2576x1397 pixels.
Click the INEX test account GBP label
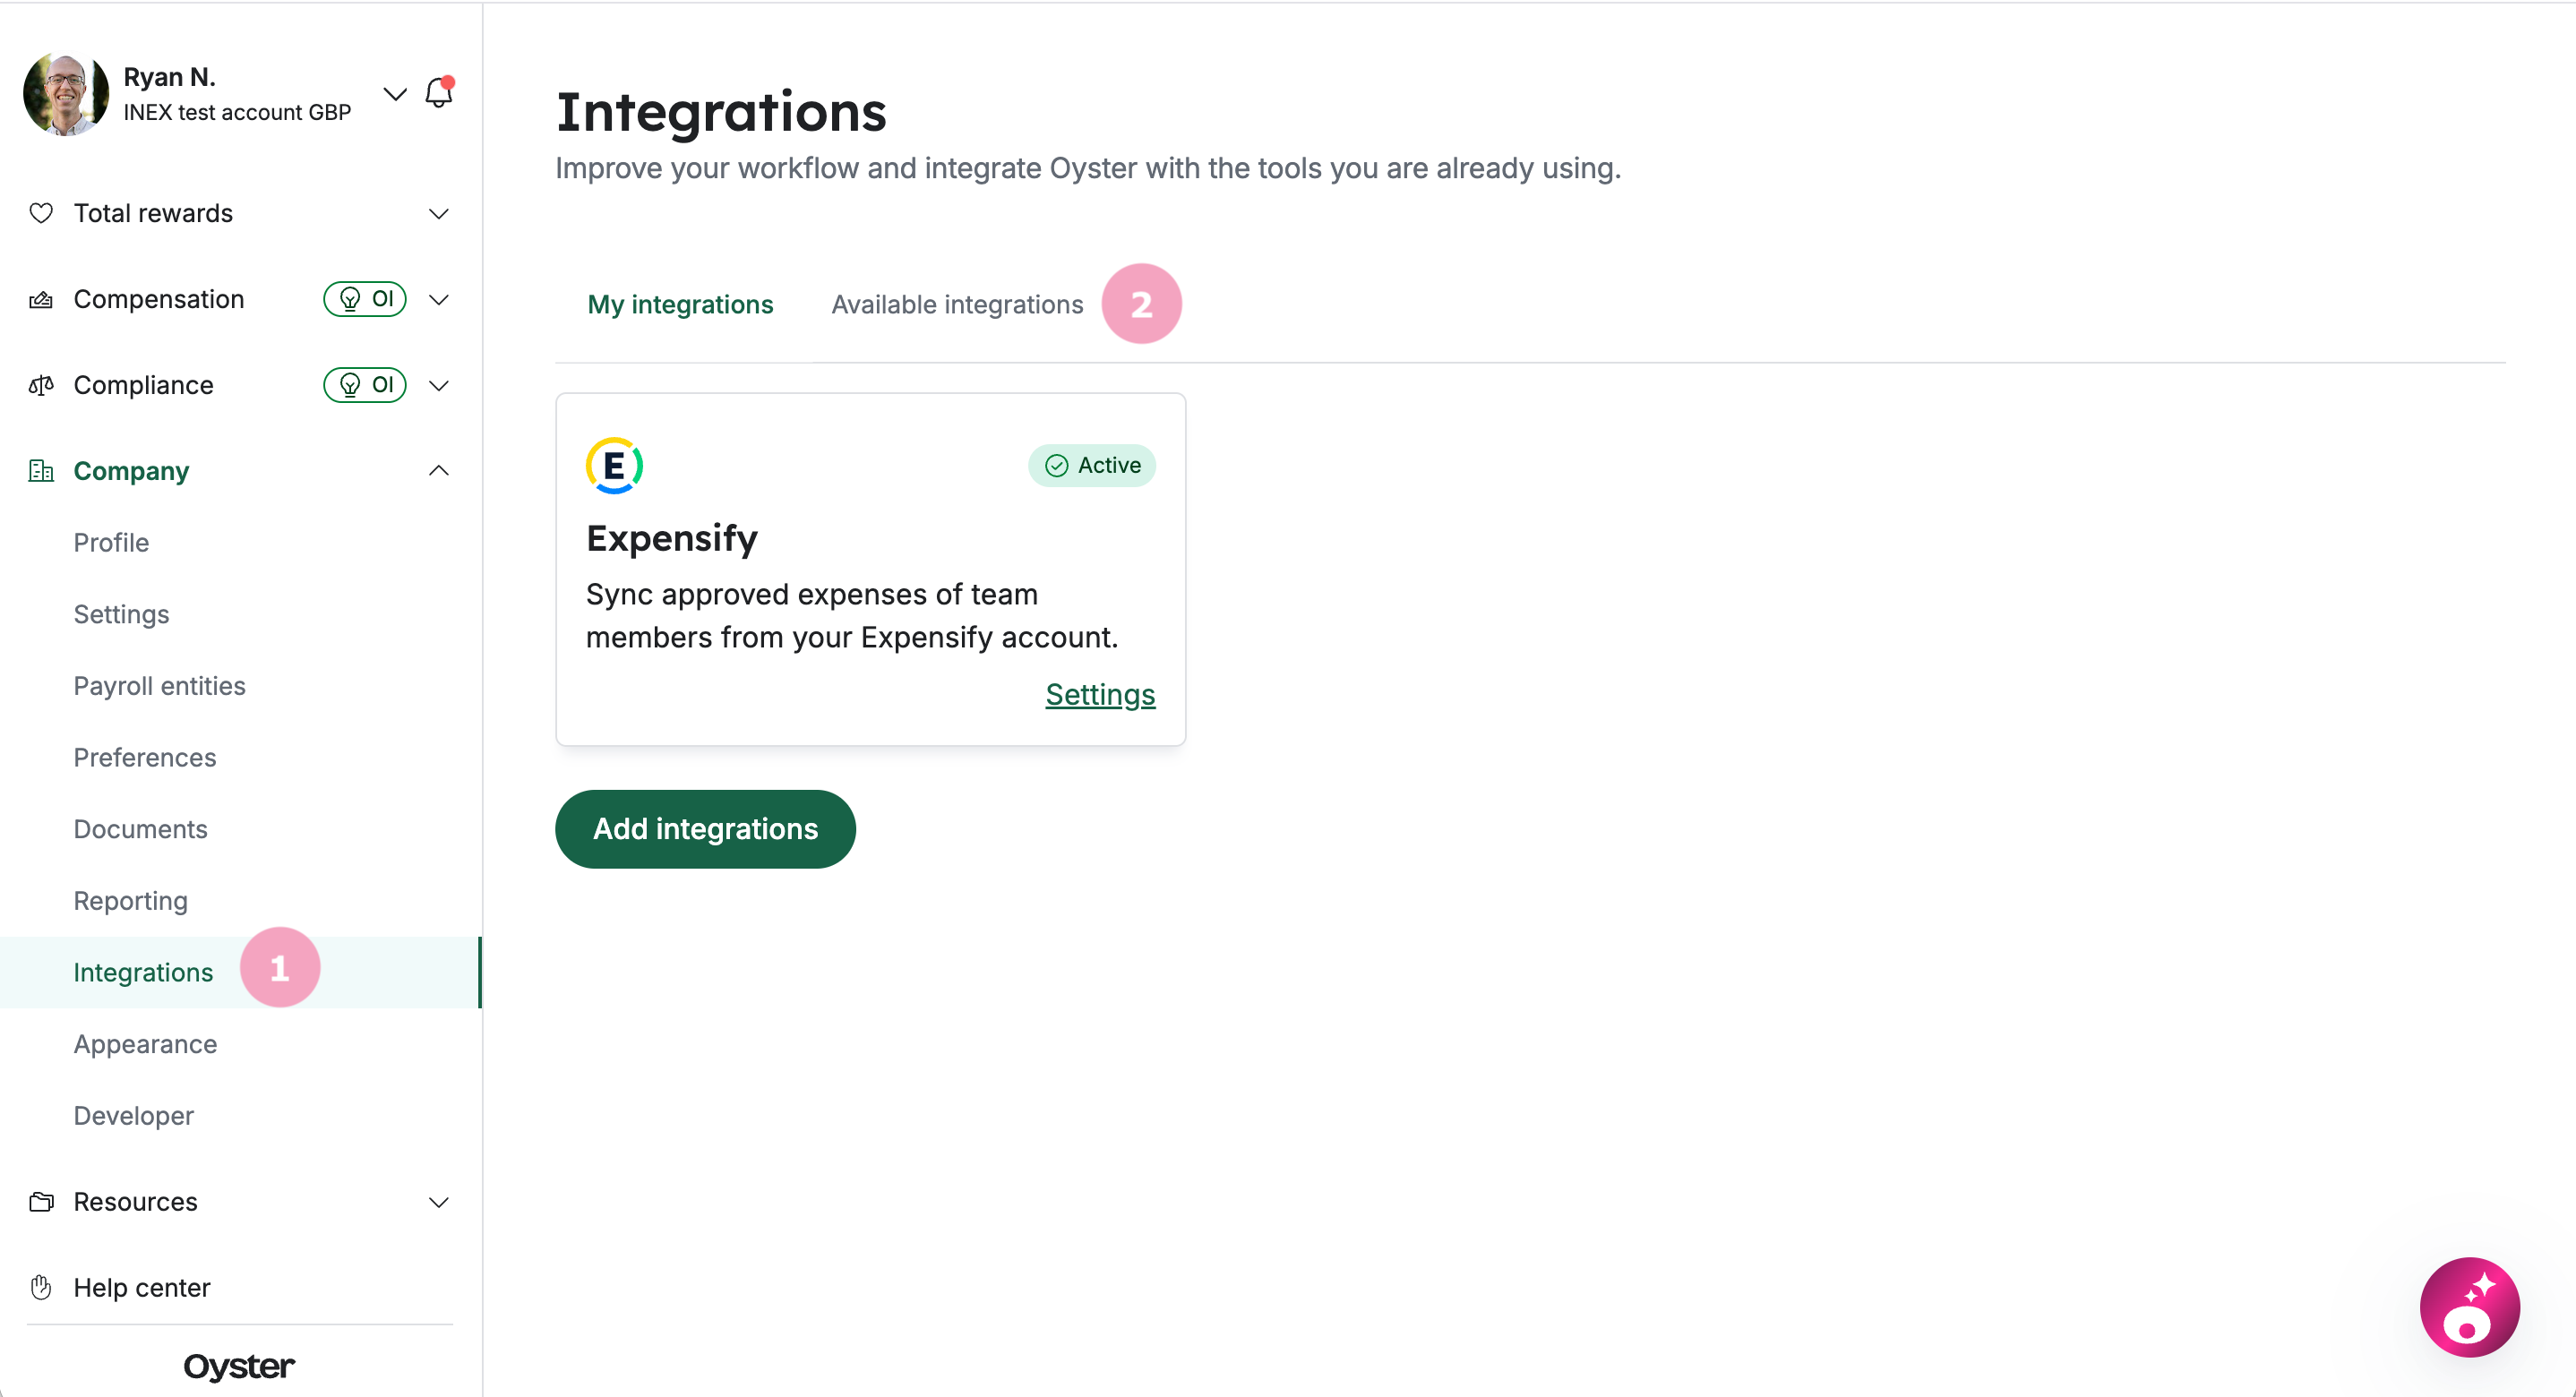[x=237, y=112]
